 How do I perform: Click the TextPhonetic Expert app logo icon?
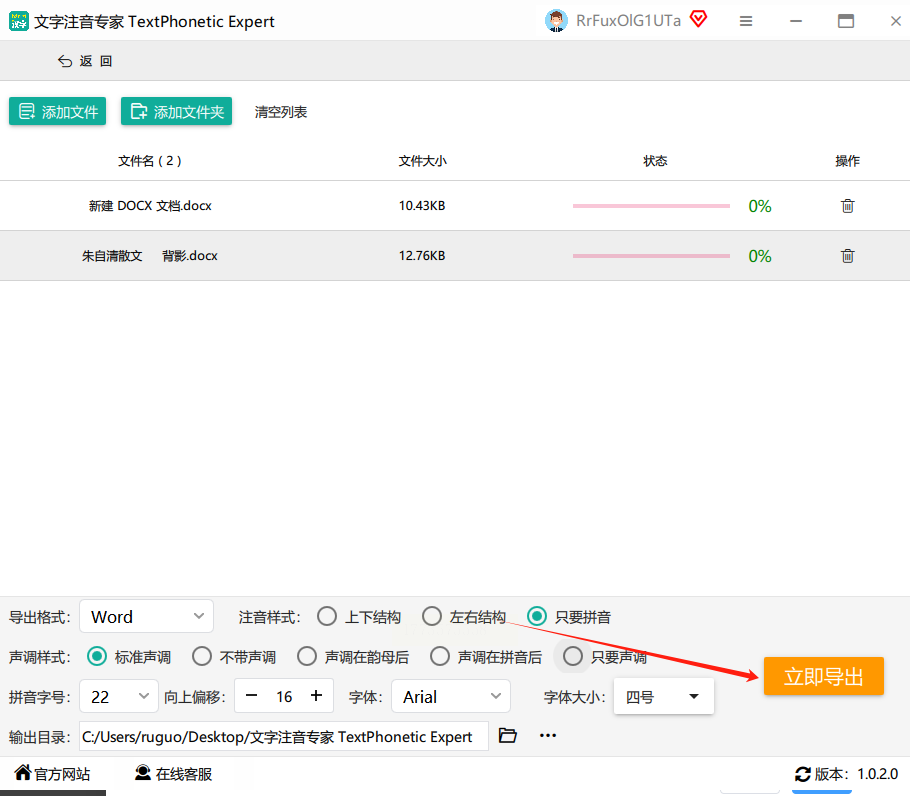(19, 21)
